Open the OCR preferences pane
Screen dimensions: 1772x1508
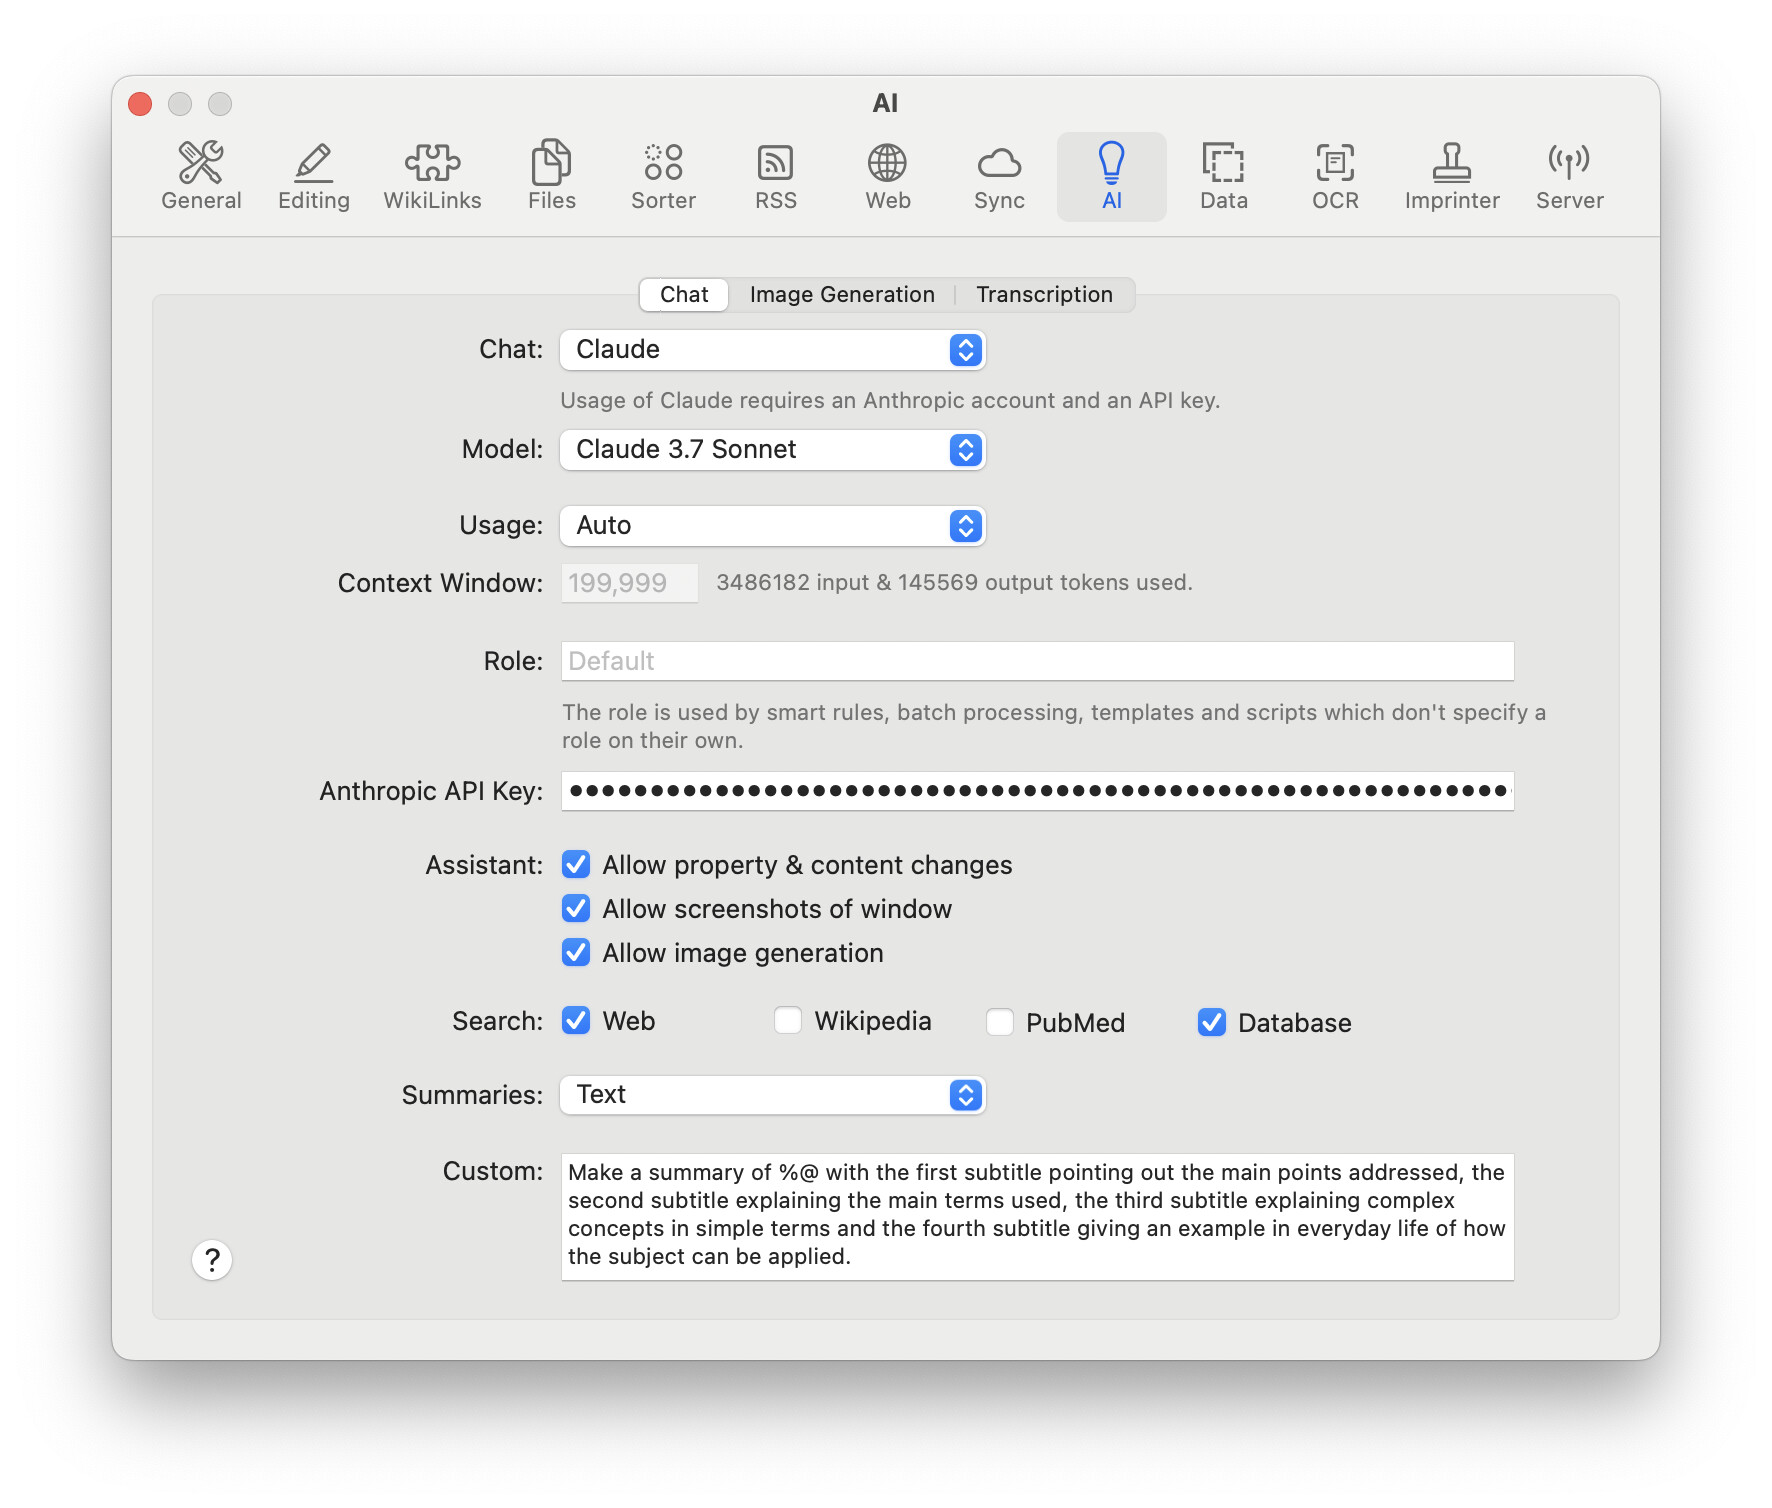[1335, 176]
